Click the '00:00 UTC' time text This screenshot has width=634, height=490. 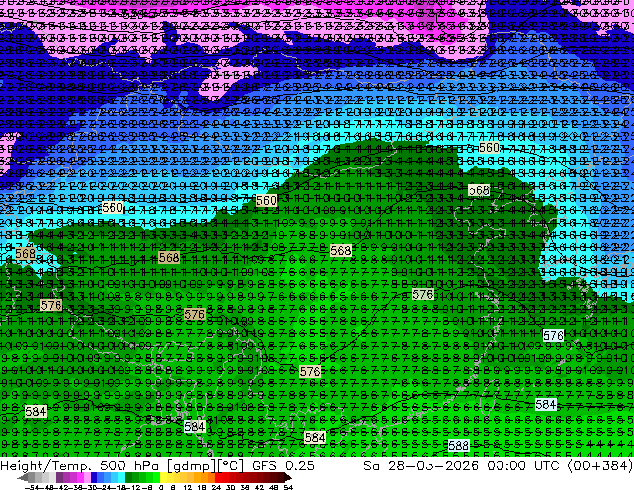point(522,466)
